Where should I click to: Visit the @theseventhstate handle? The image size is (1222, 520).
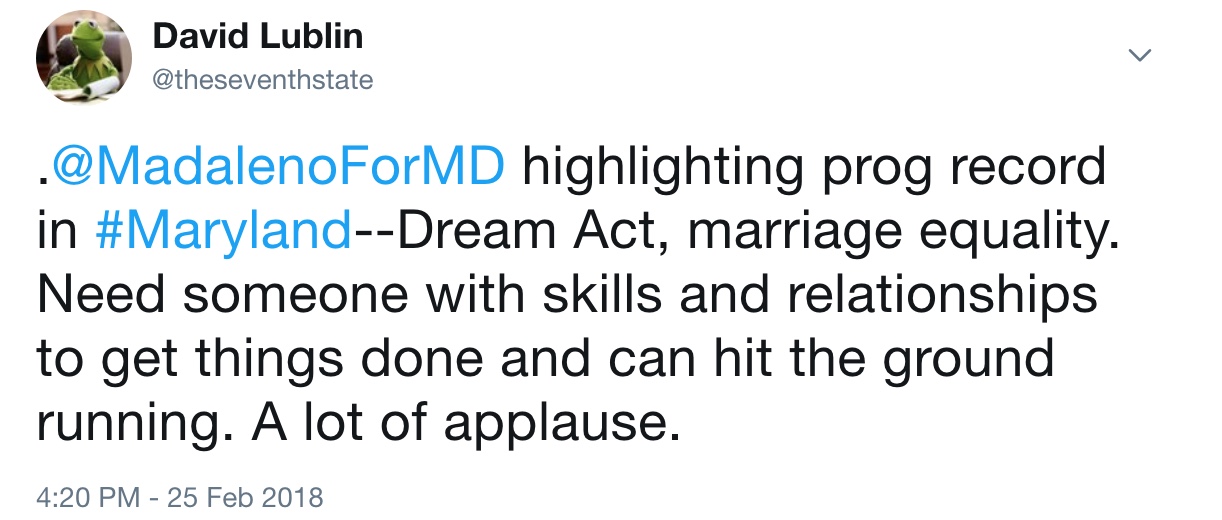click(264, 80)
